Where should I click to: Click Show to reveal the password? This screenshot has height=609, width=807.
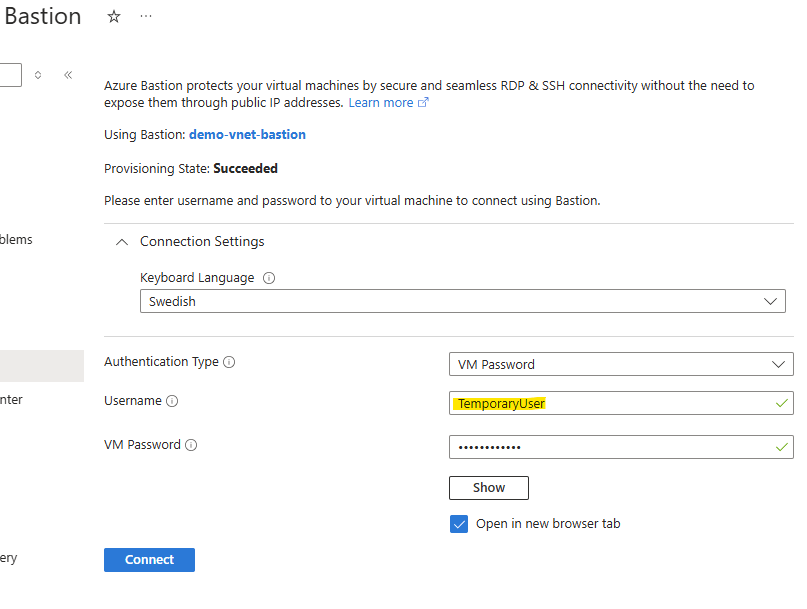[x=488, y=488]
